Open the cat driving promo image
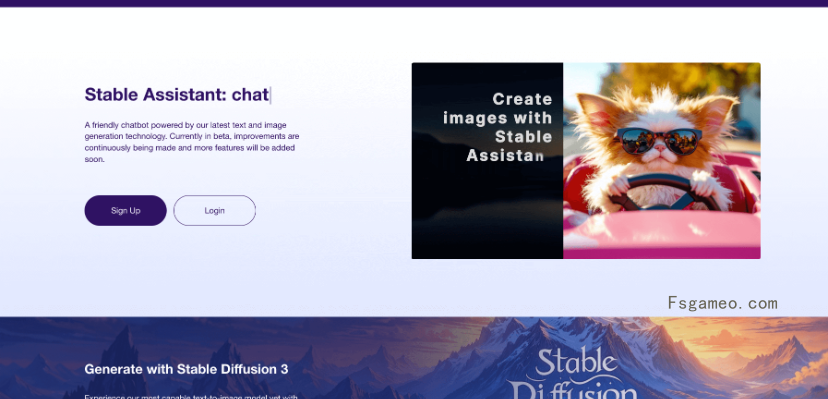 pyautogui.click(x=586, y=161)
